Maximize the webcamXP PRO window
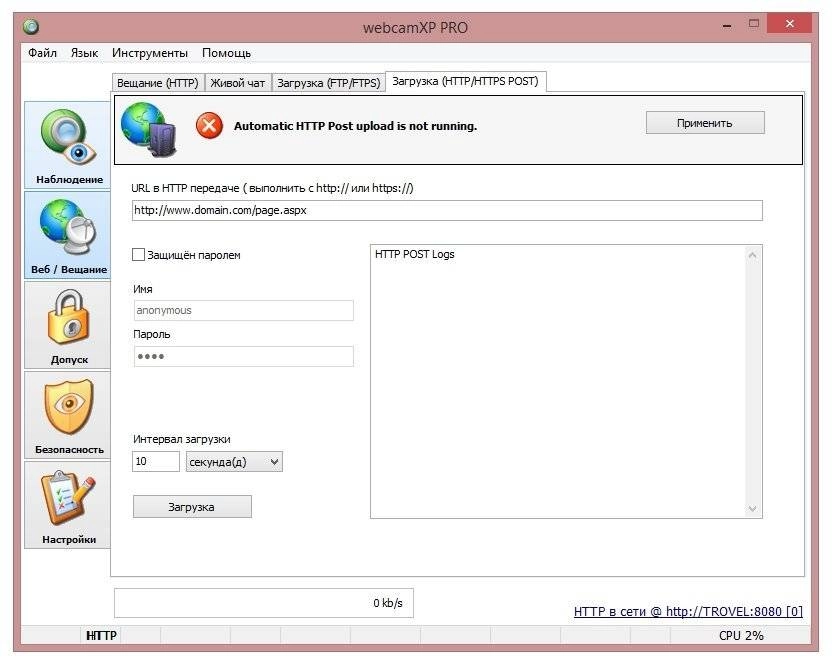 (754, 24)
